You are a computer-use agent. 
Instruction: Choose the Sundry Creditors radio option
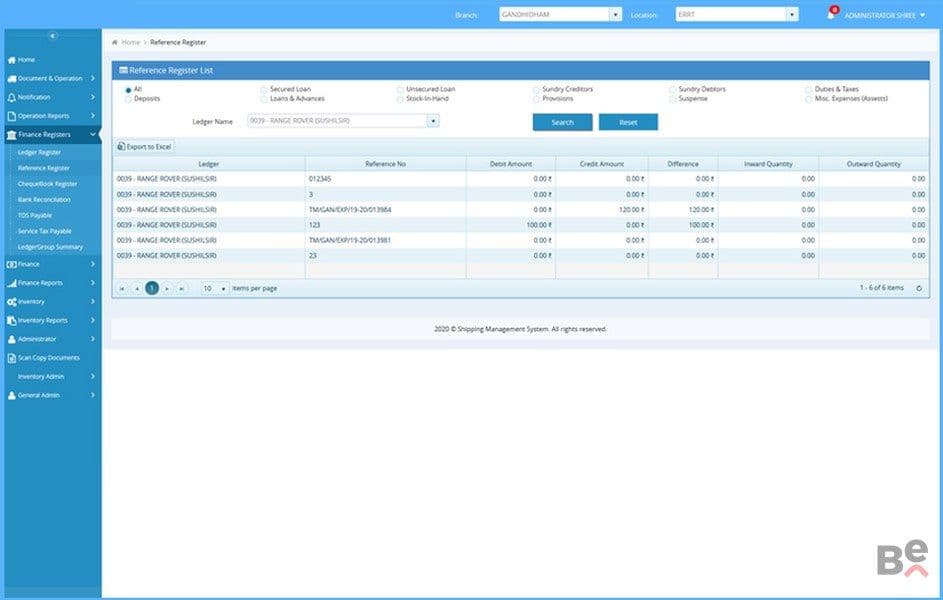pyautogui.click(x=536, y=90)
